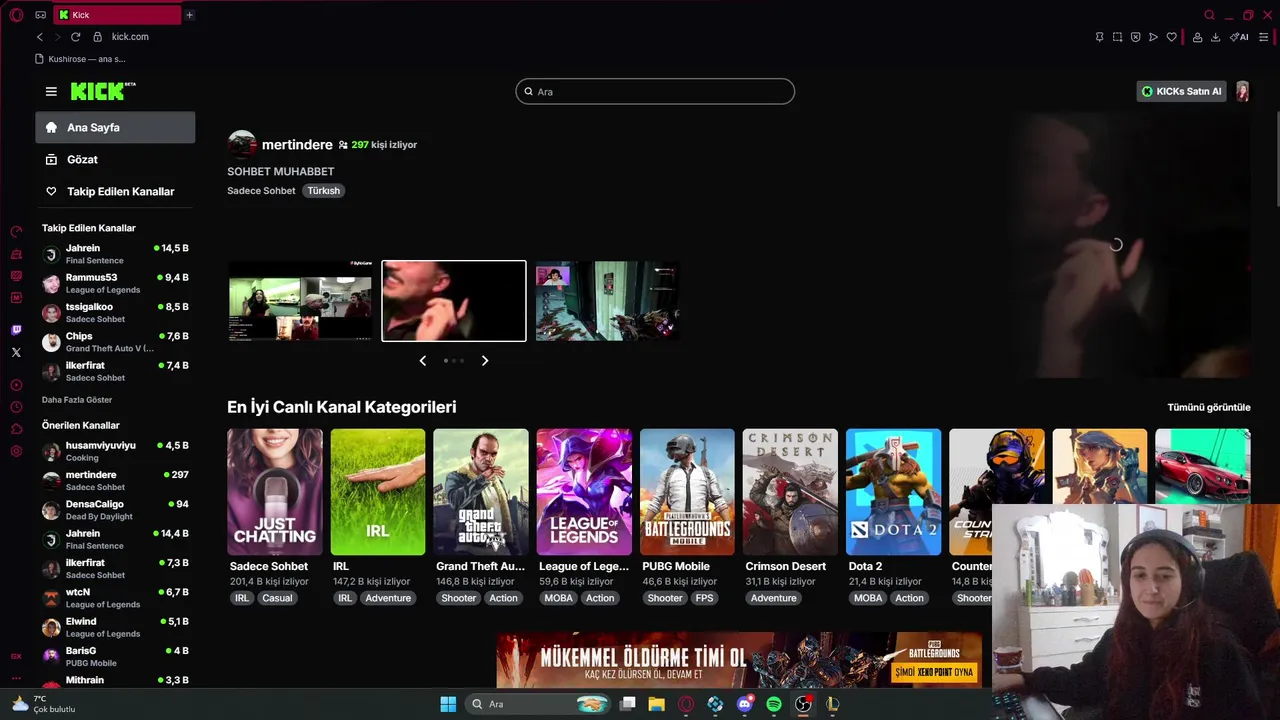The width and height of the screenshot is (1280, 720).
Task: Open File Explorer from the taskbar
Action: (656, 704)
